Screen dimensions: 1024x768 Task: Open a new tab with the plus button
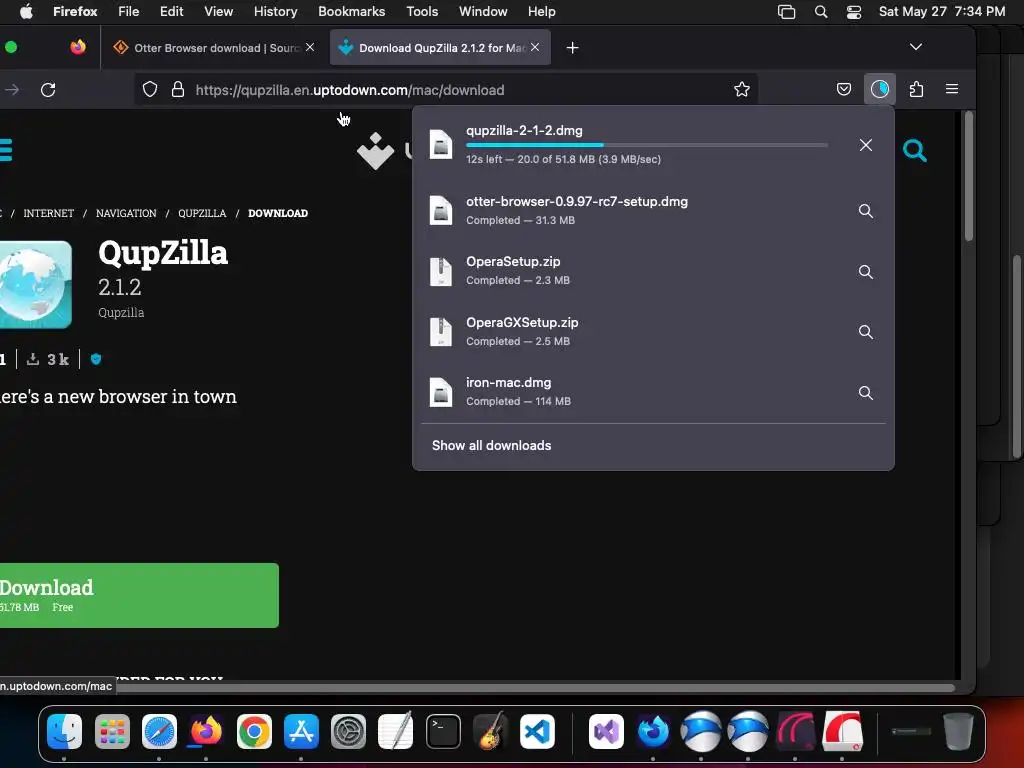[572, 48]
